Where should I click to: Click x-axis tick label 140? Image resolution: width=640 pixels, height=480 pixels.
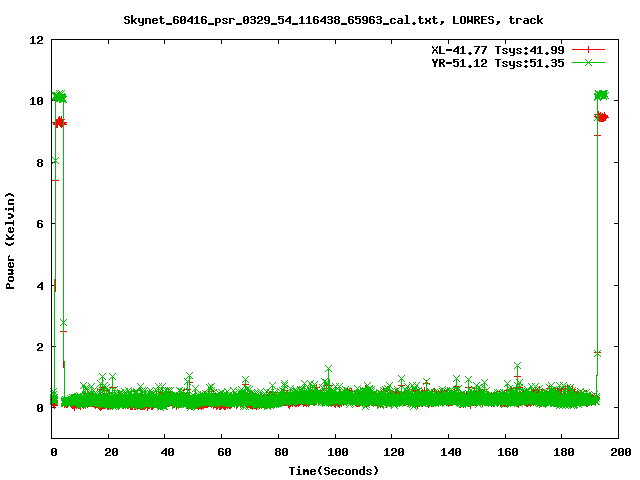tap(451, 452)
